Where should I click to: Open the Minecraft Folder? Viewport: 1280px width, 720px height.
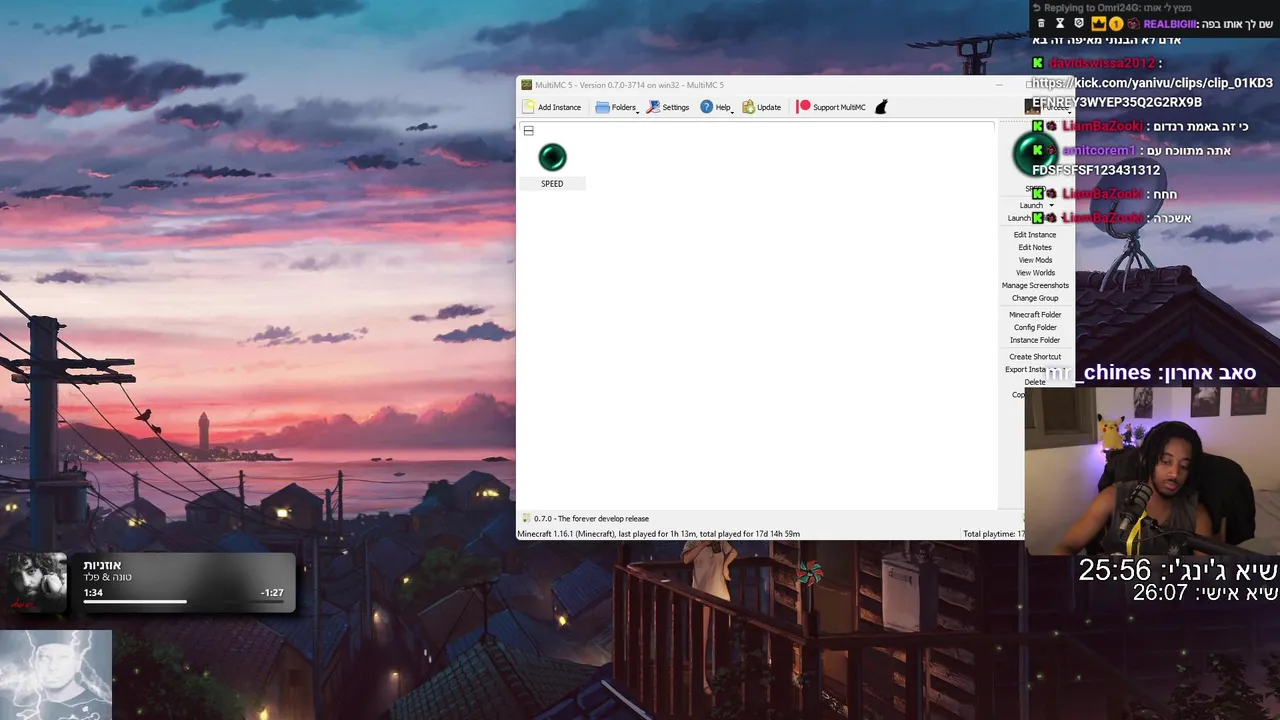point(1035,315)
